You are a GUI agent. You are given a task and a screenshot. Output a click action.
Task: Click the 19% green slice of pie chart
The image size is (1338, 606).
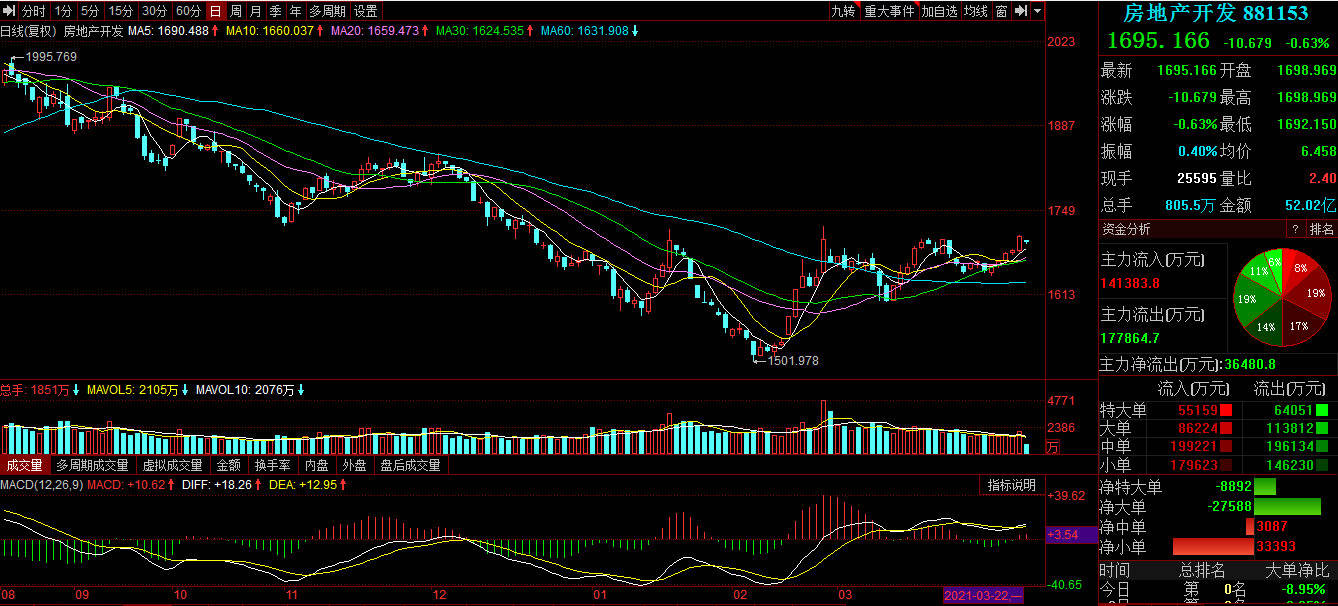point(1246,298)
